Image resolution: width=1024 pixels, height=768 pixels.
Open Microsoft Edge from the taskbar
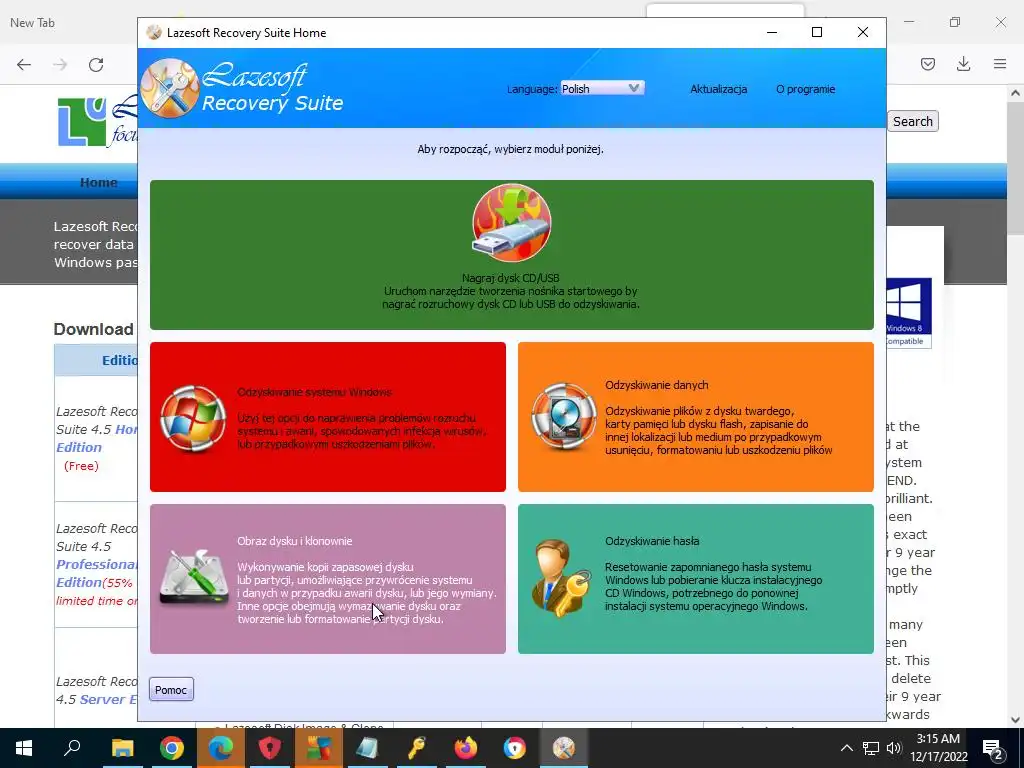[x=221, y=748]
